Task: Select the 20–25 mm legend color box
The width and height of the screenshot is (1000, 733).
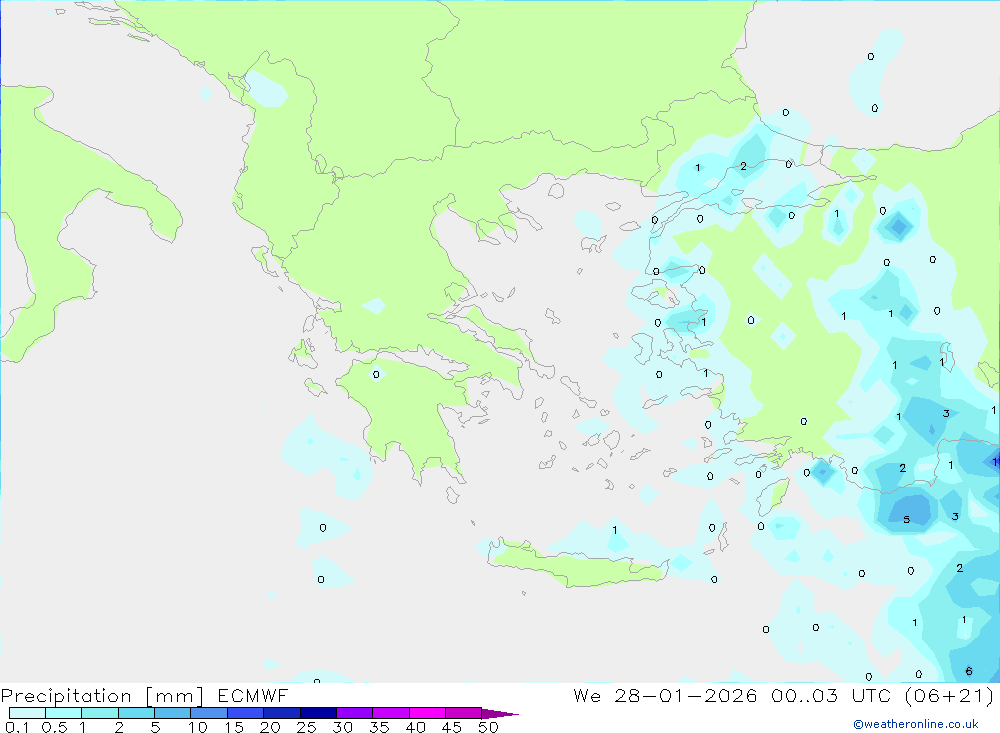Action: 282,713
